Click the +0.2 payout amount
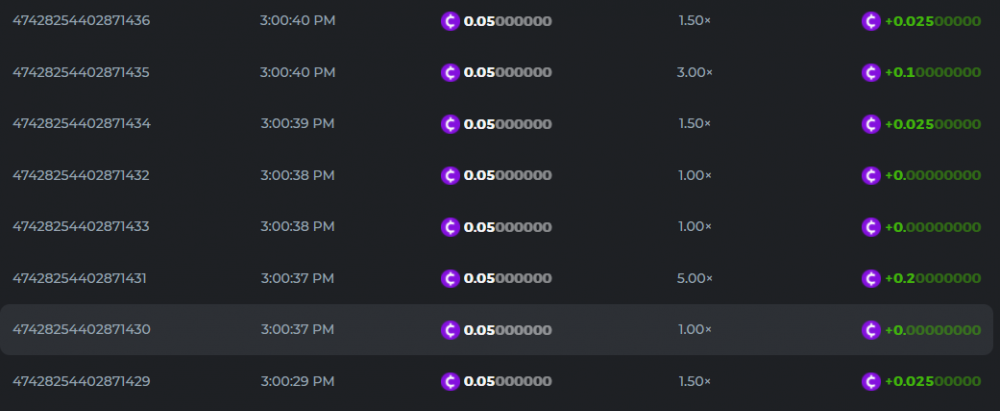1000x411 pixels. [x=933, y=278]
